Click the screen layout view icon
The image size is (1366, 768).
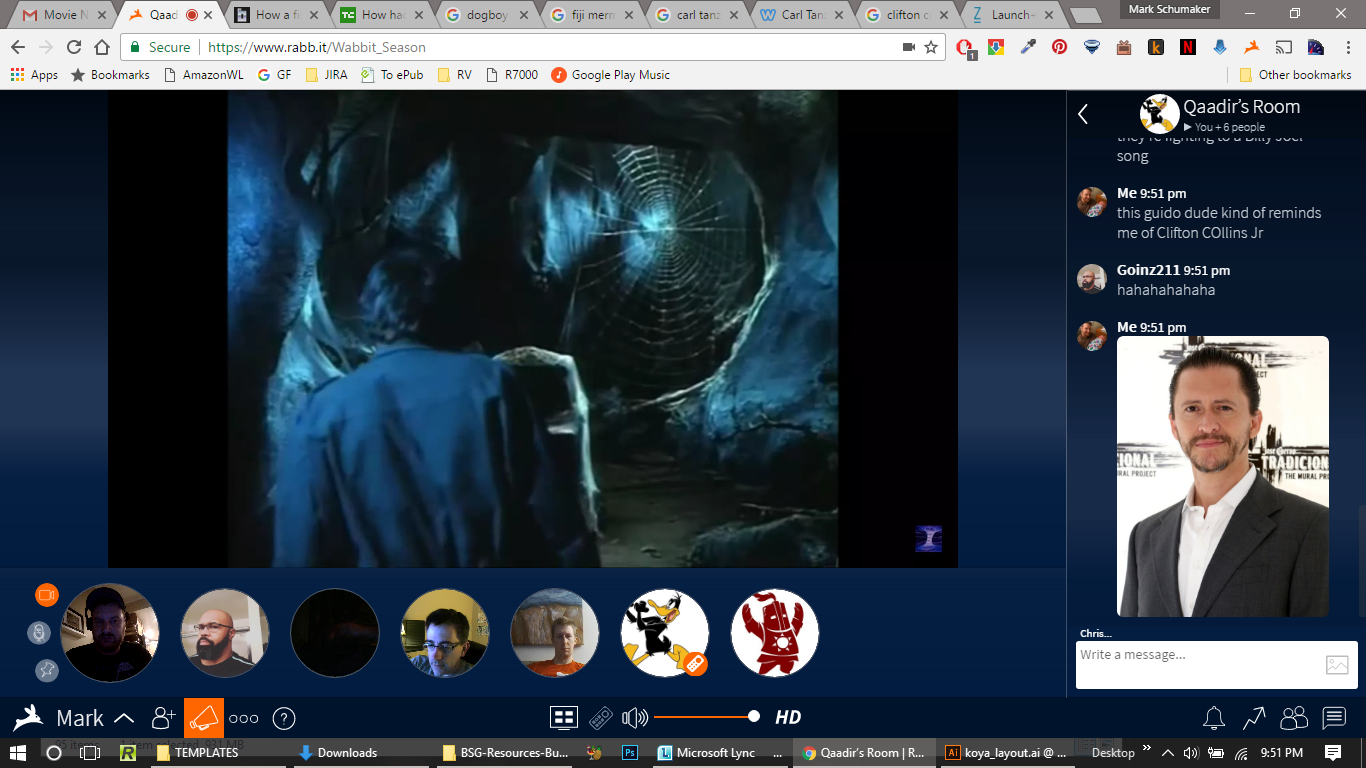coord(564,717)
